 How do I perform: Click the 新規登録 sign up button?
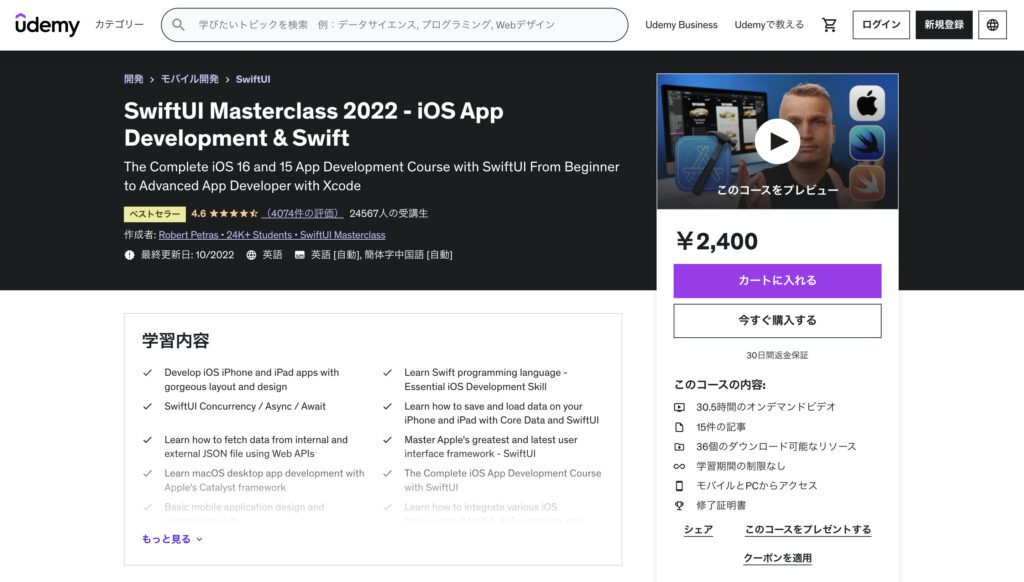[x=944, y=25]
